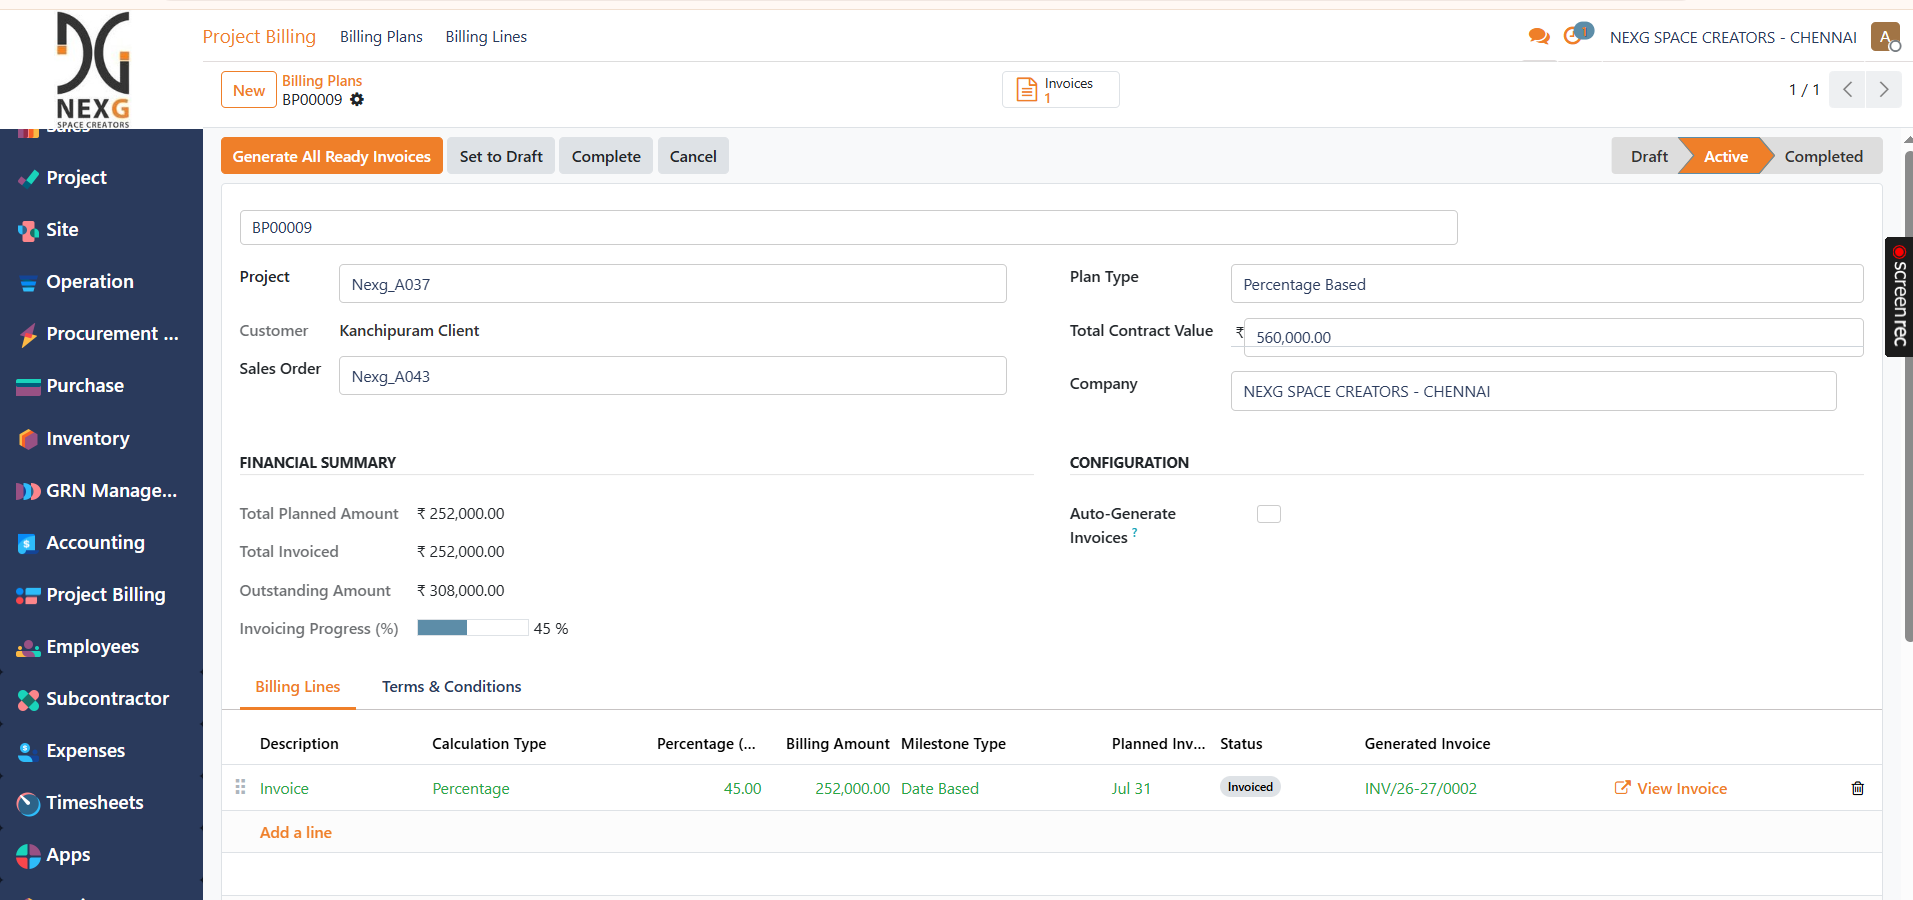Open the Subcontractor module icon
The height and width of the screenshot is (900, 1913).
pos(28,699)
